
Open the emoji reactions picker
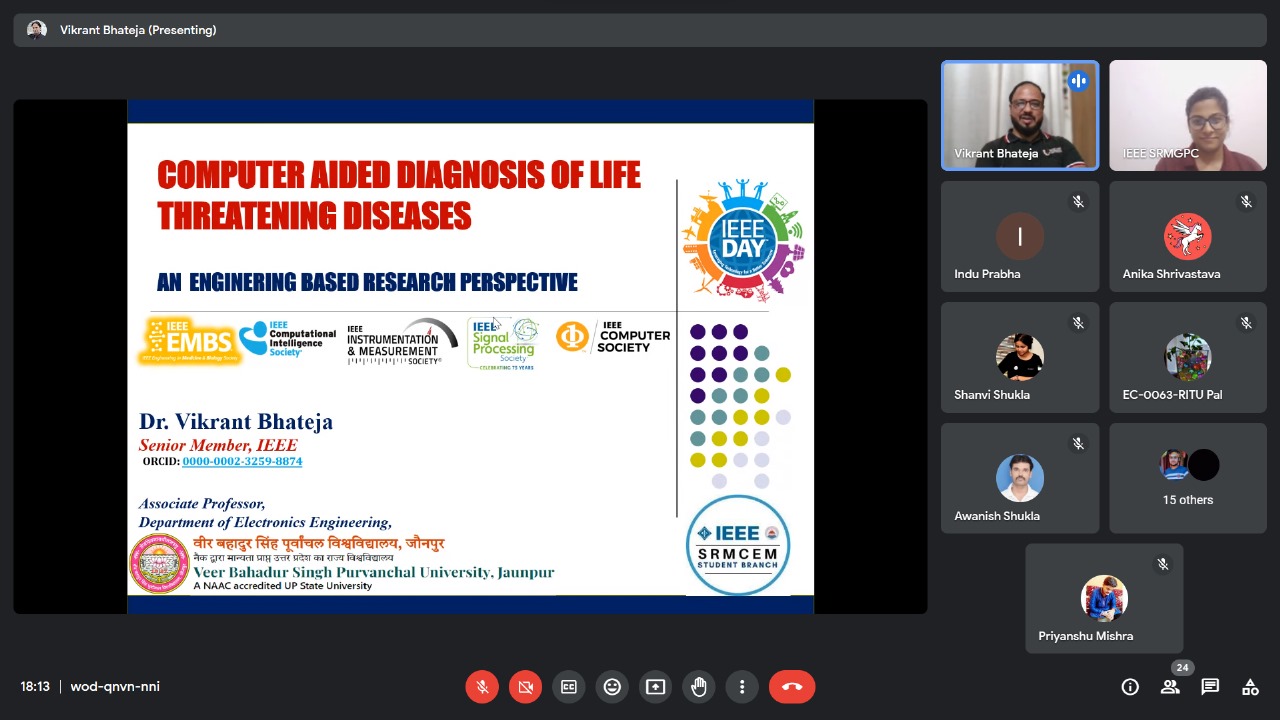pyautogui.click(x=612, y=687)
